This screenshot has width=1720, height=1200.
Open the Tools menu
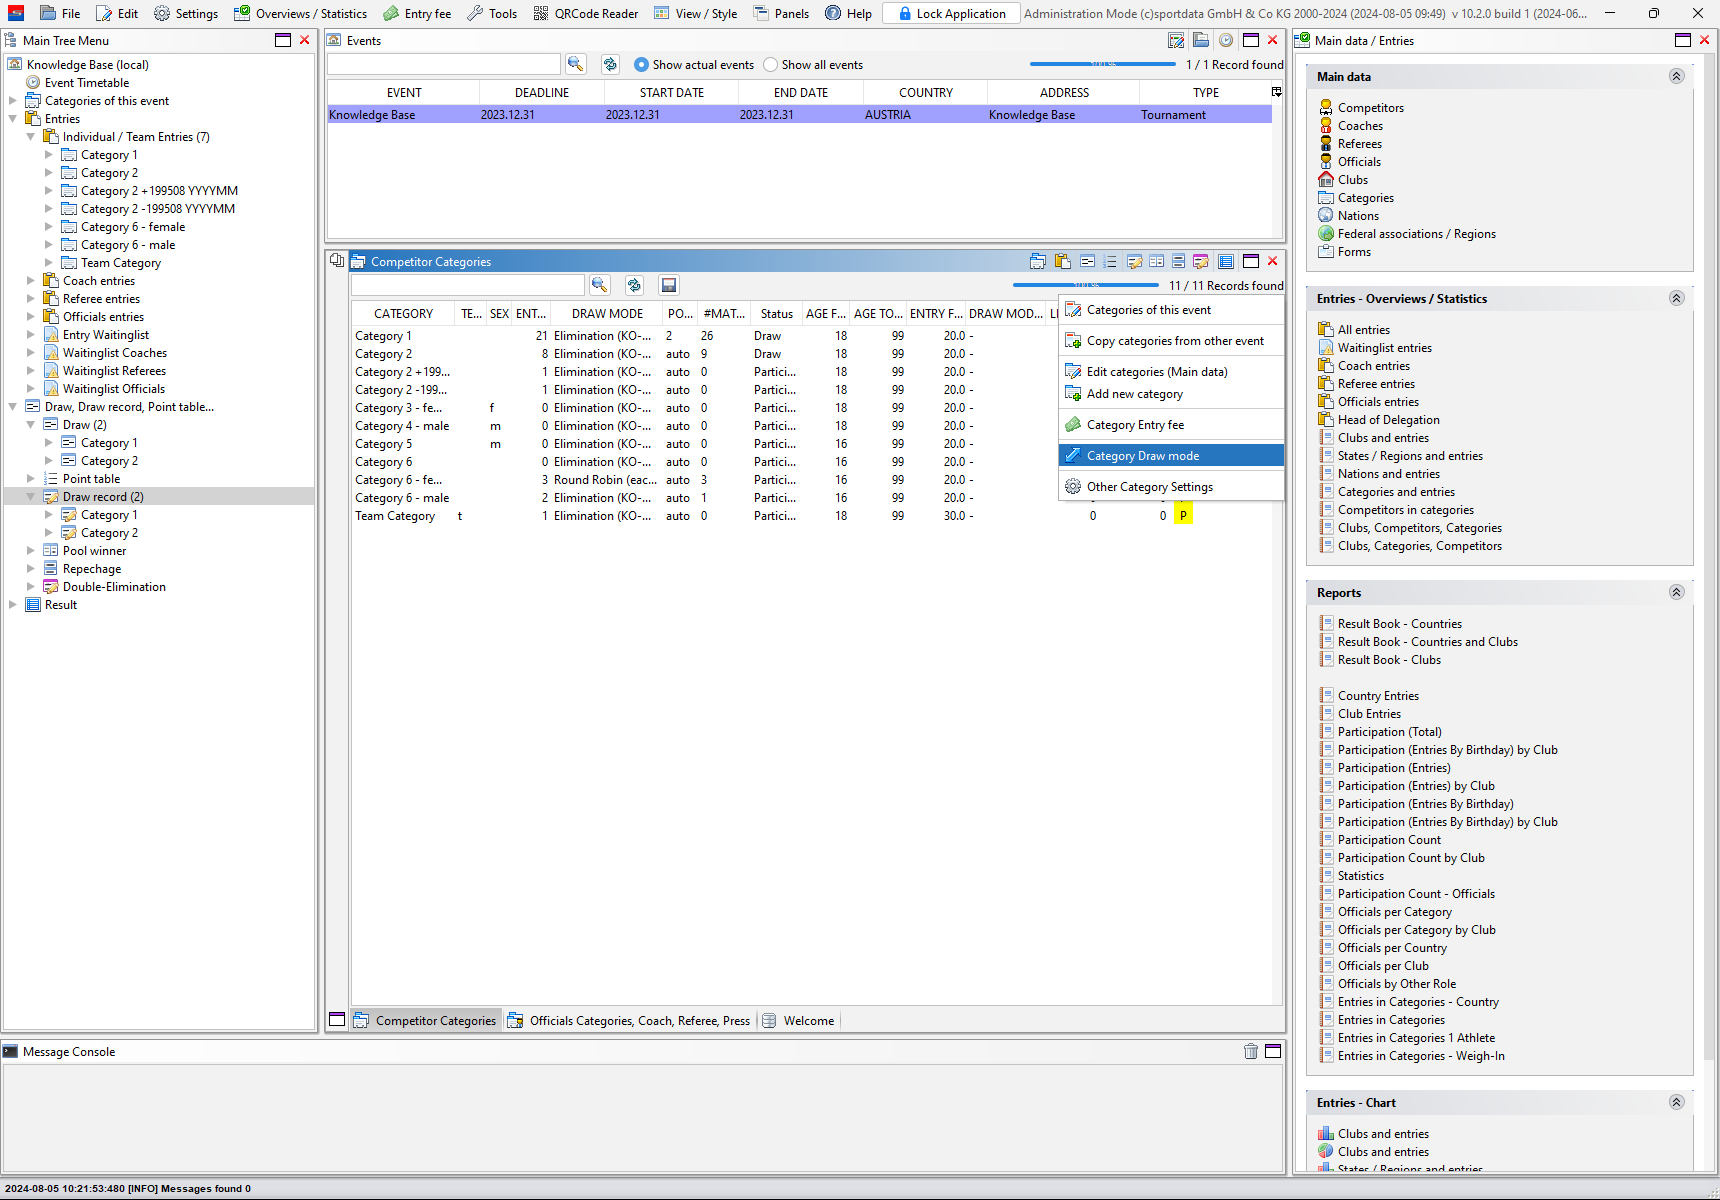(492, 13)
